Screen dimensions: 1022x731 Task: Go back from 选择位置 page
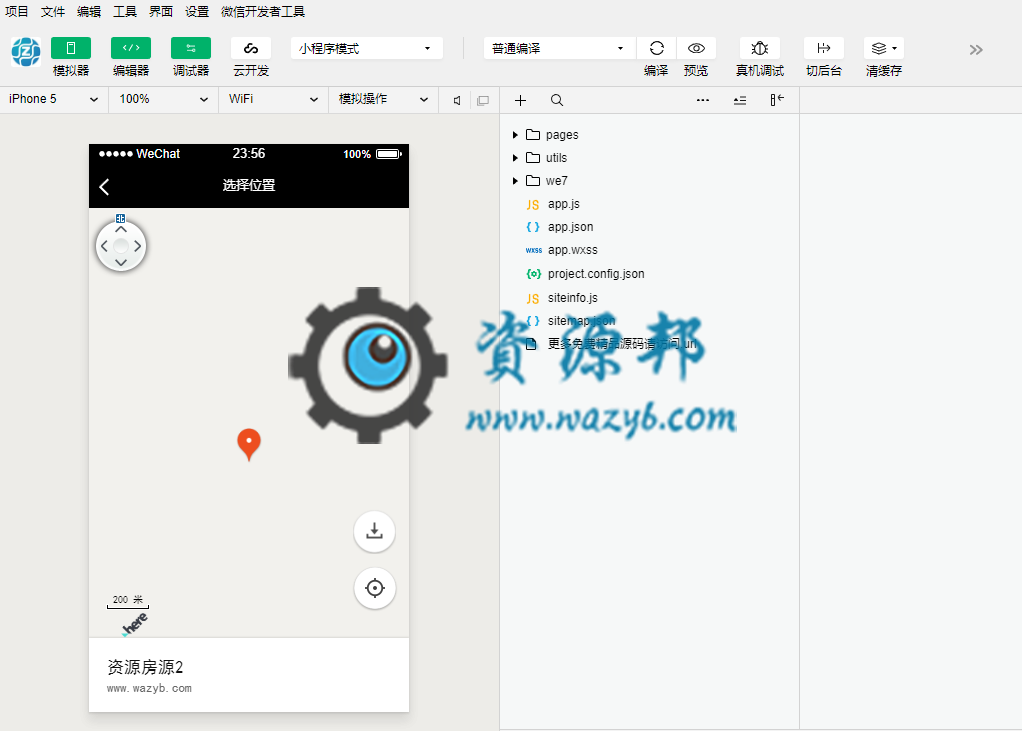pos(104,187)
